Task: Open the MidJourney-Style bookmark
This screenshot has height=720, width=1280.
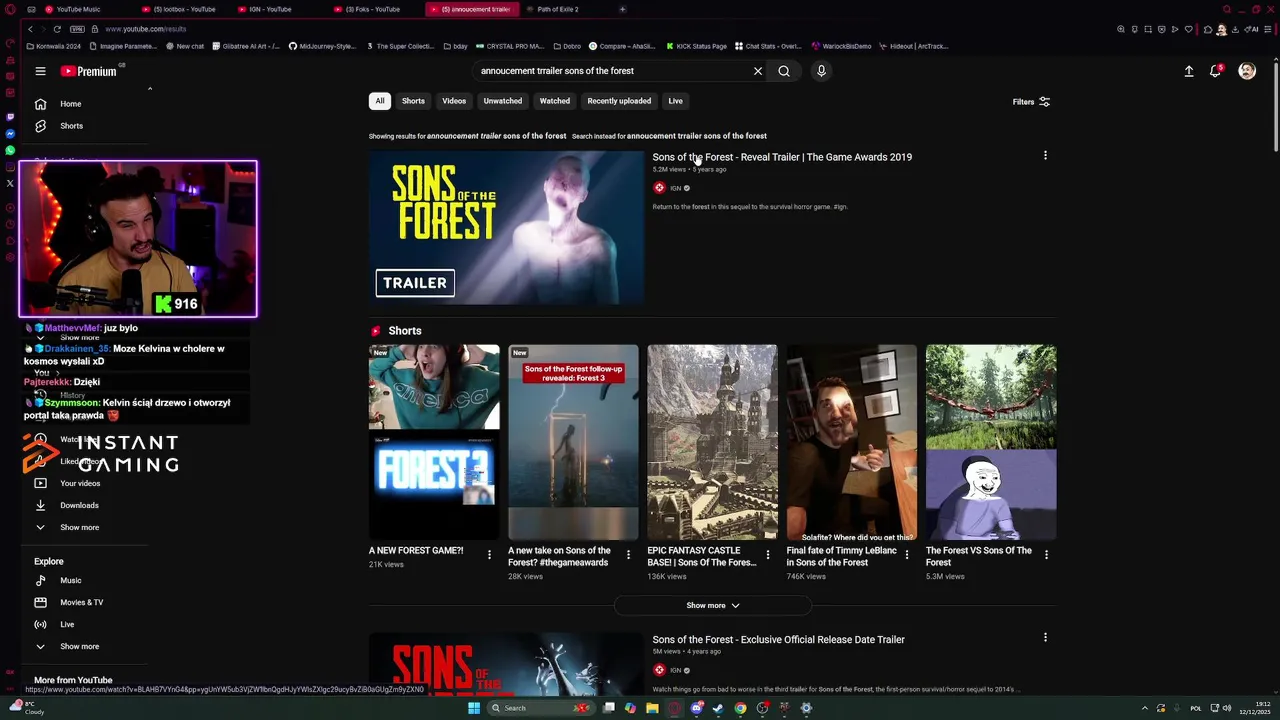Action: [322, 46]
